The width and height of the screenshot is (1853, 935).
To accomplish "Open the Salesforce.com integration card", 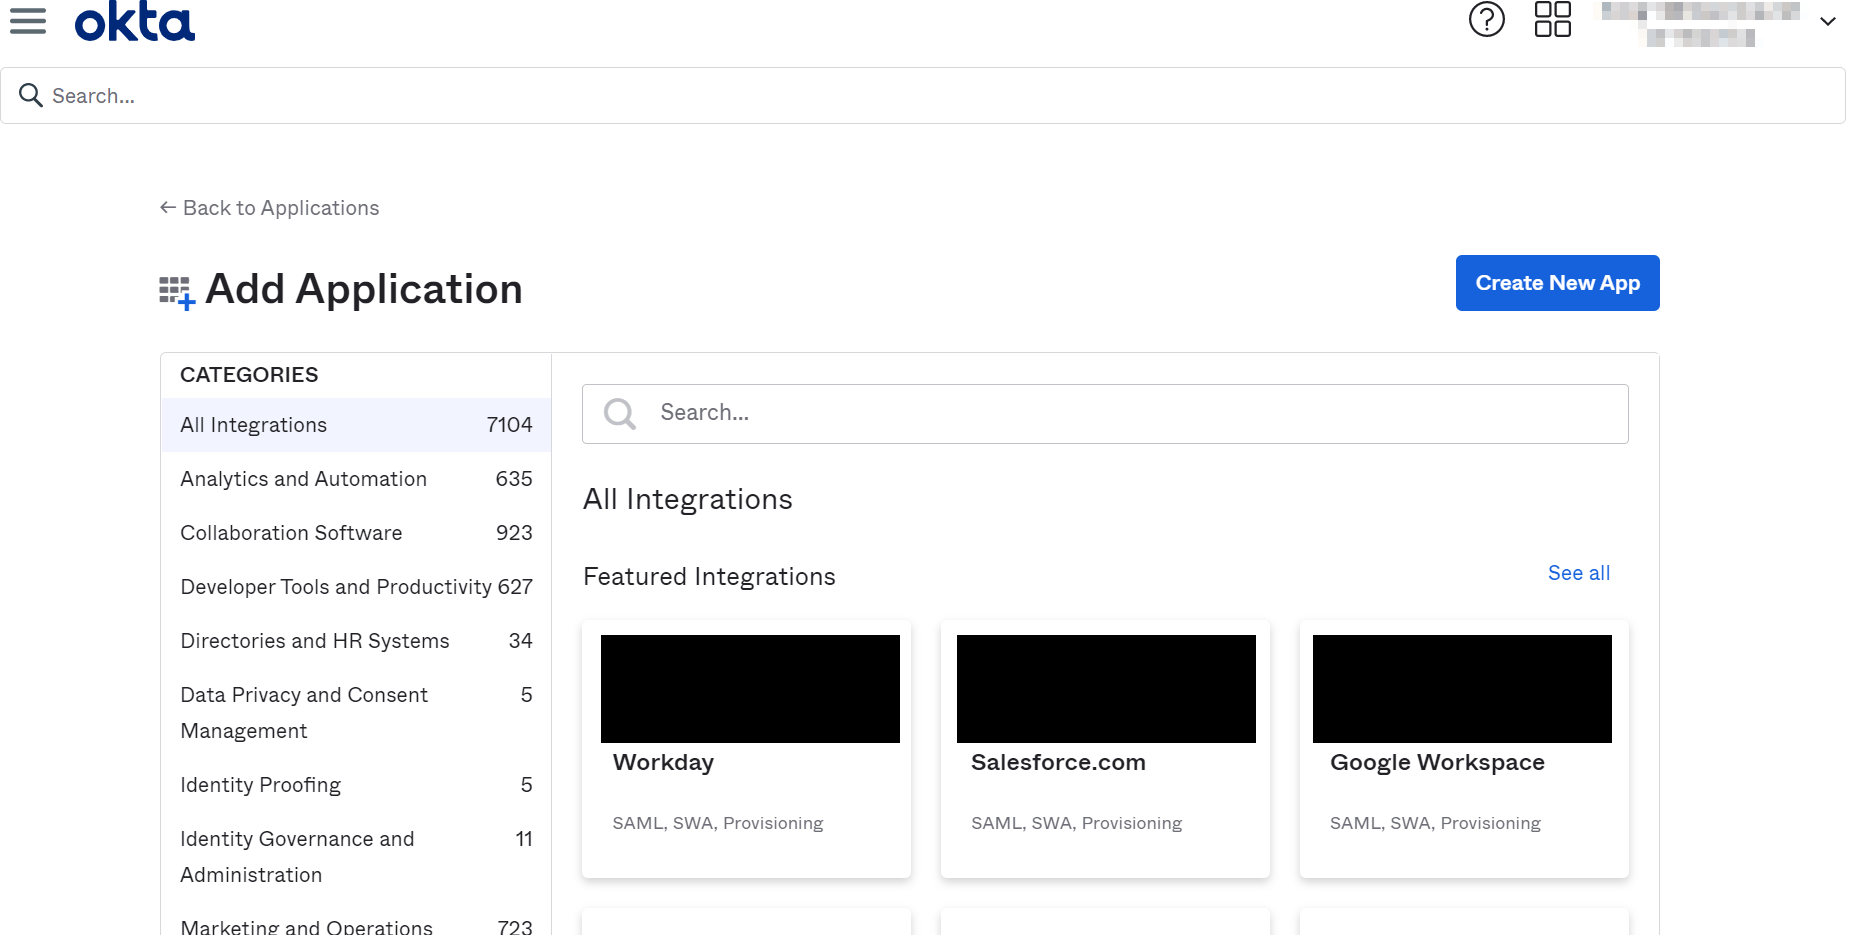I will (1105, 749).
